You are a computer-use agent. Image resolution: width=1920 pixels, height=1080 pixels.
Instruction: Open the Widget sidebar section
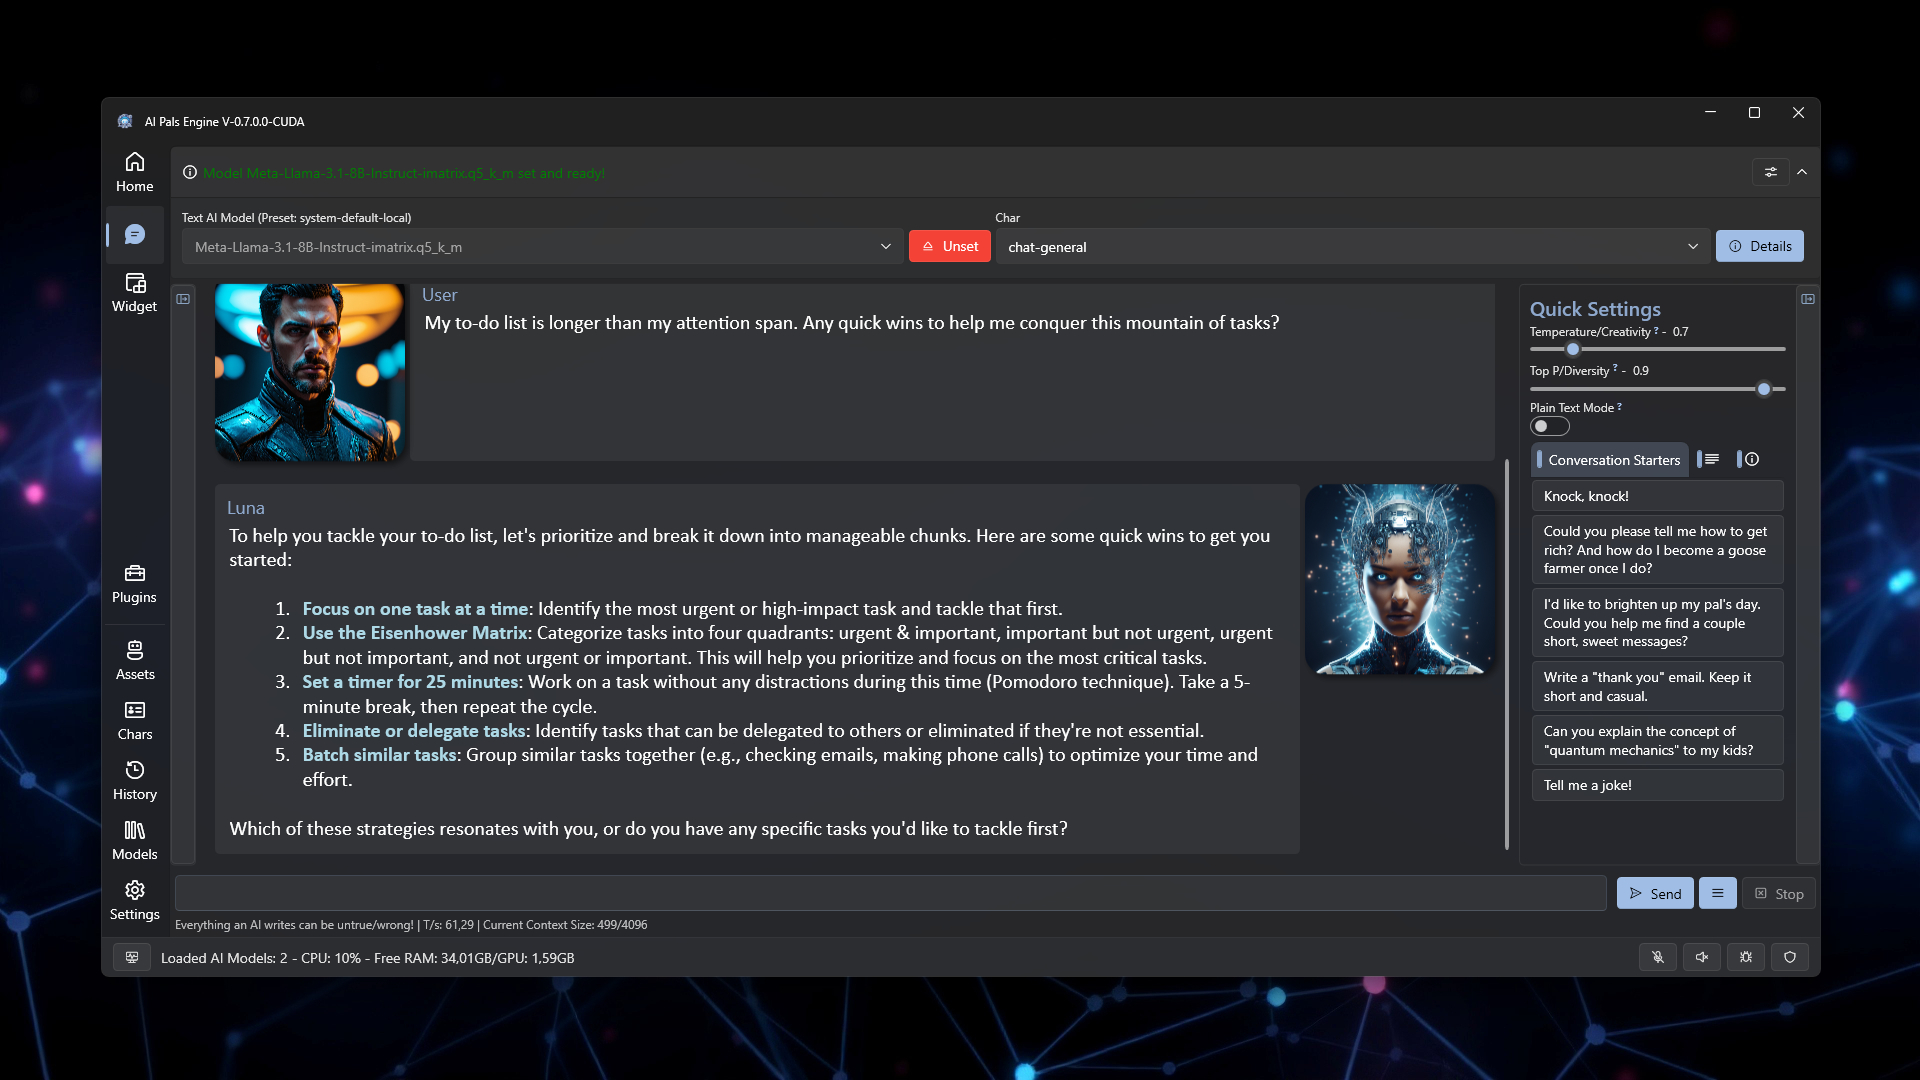[134, 292]
